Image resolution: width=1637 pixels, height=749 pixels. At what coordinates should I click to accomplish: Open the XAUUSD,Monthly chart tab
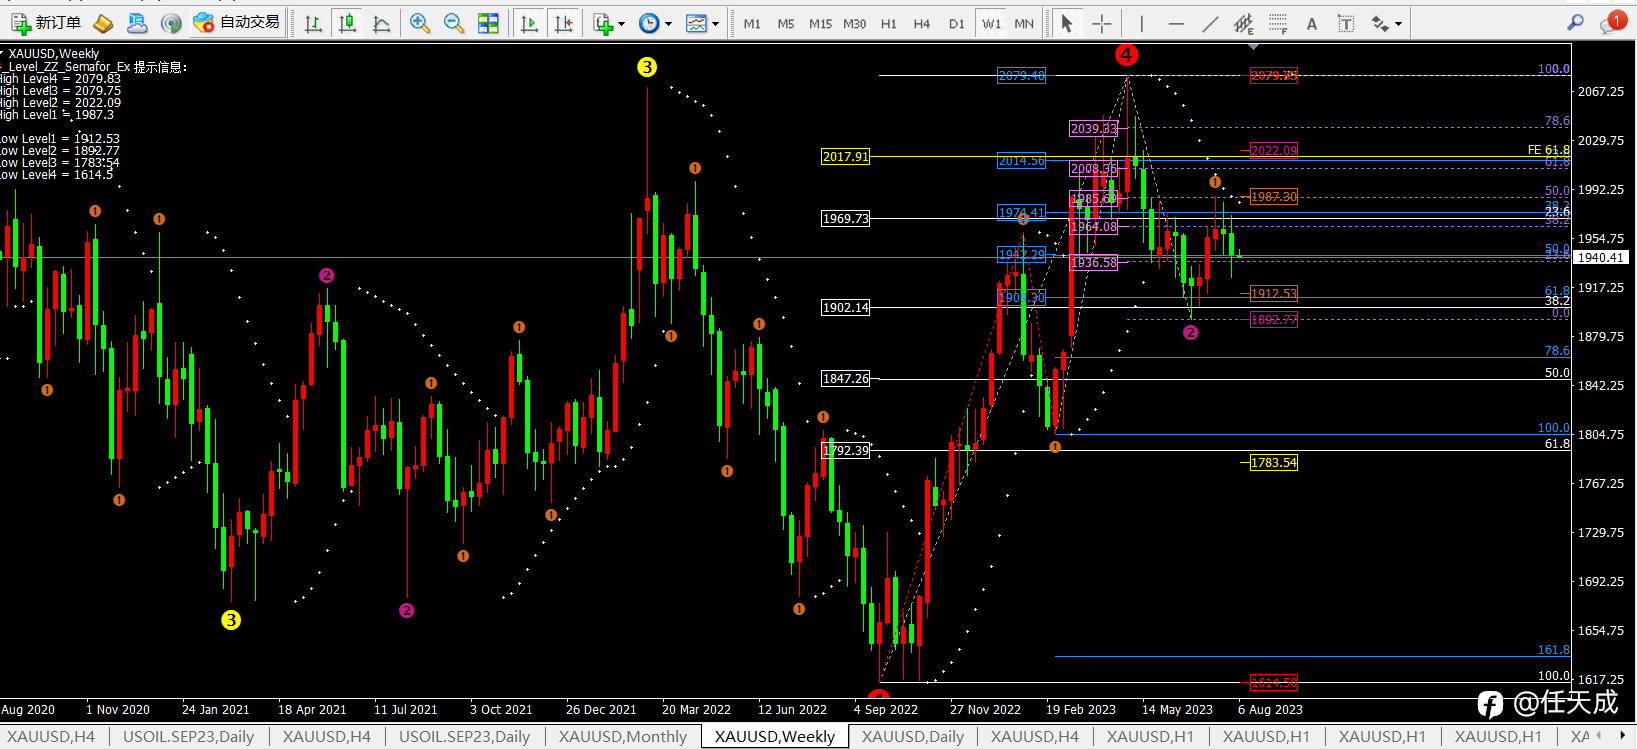pyautogui.click(x=623, y=737)
